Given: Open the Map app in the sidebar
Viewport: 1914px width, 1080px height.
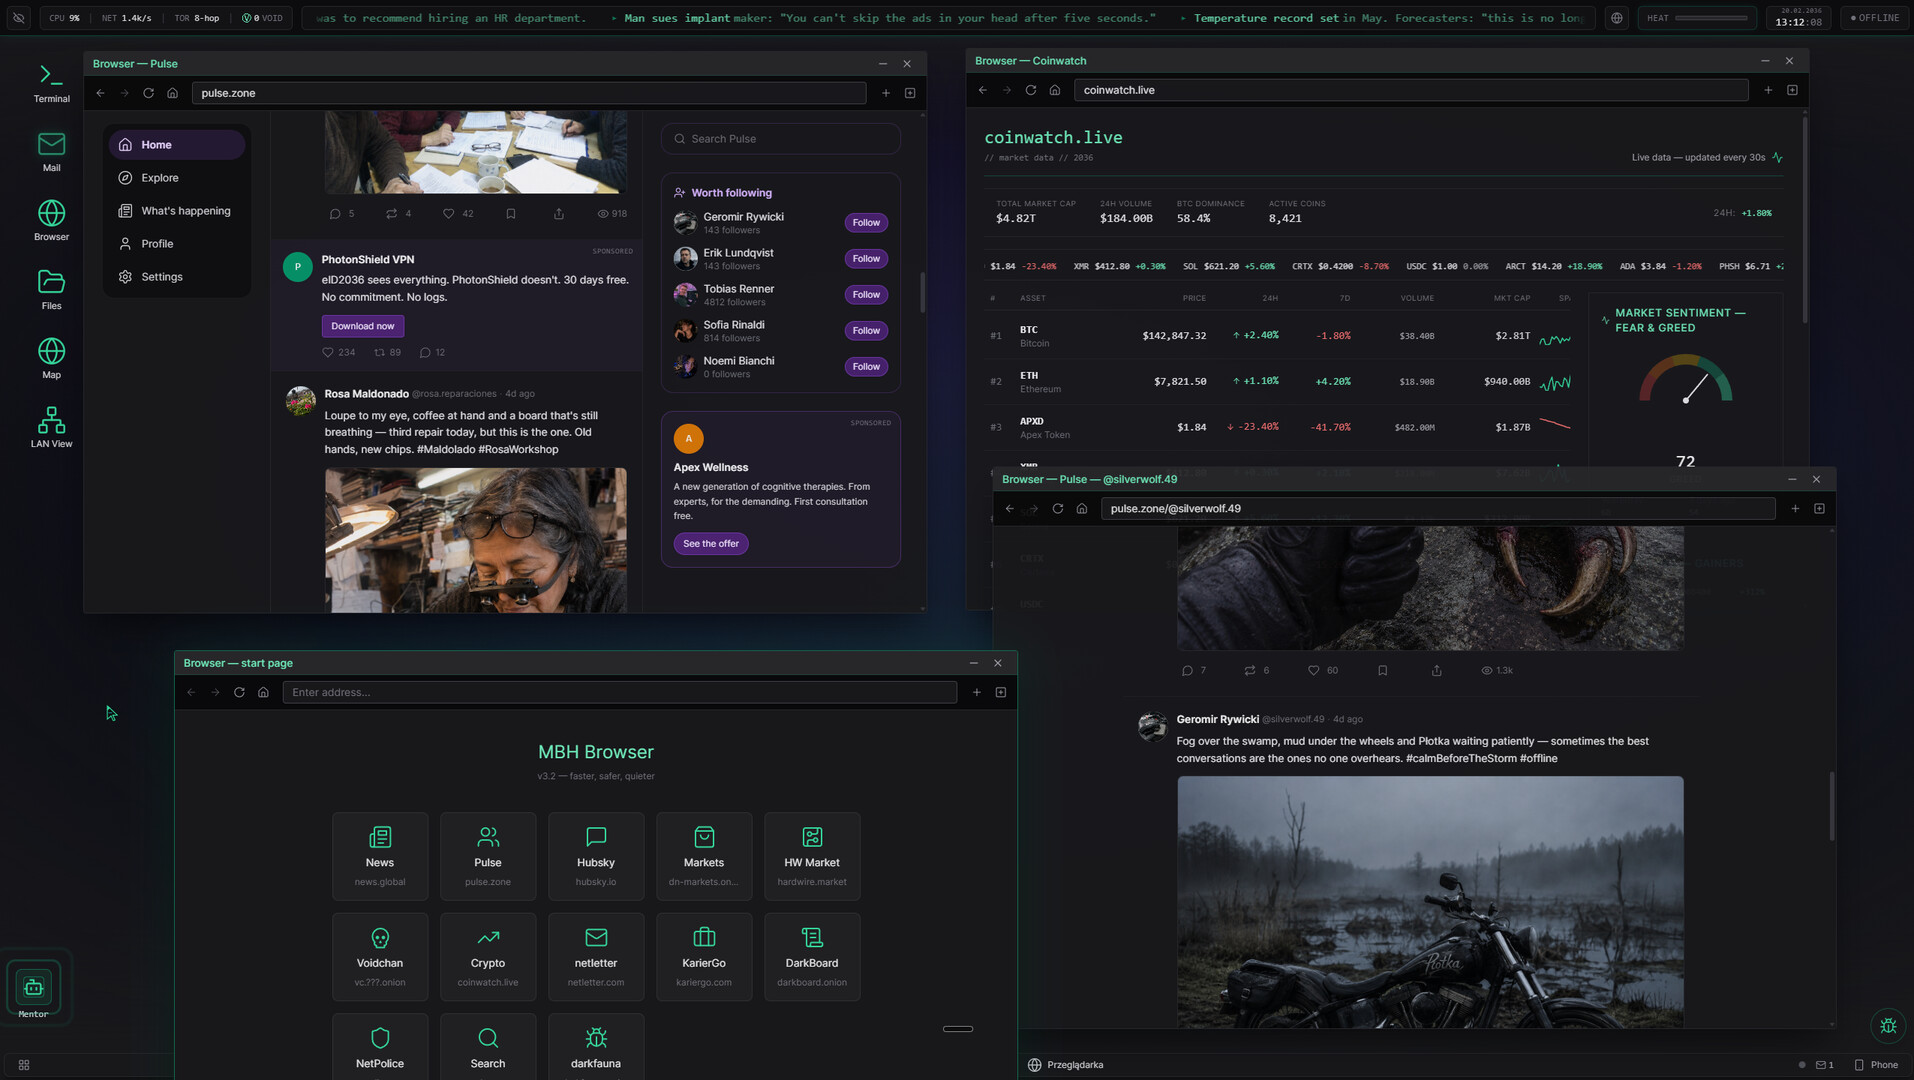Looking at the screenshot, I should point(51,359).
